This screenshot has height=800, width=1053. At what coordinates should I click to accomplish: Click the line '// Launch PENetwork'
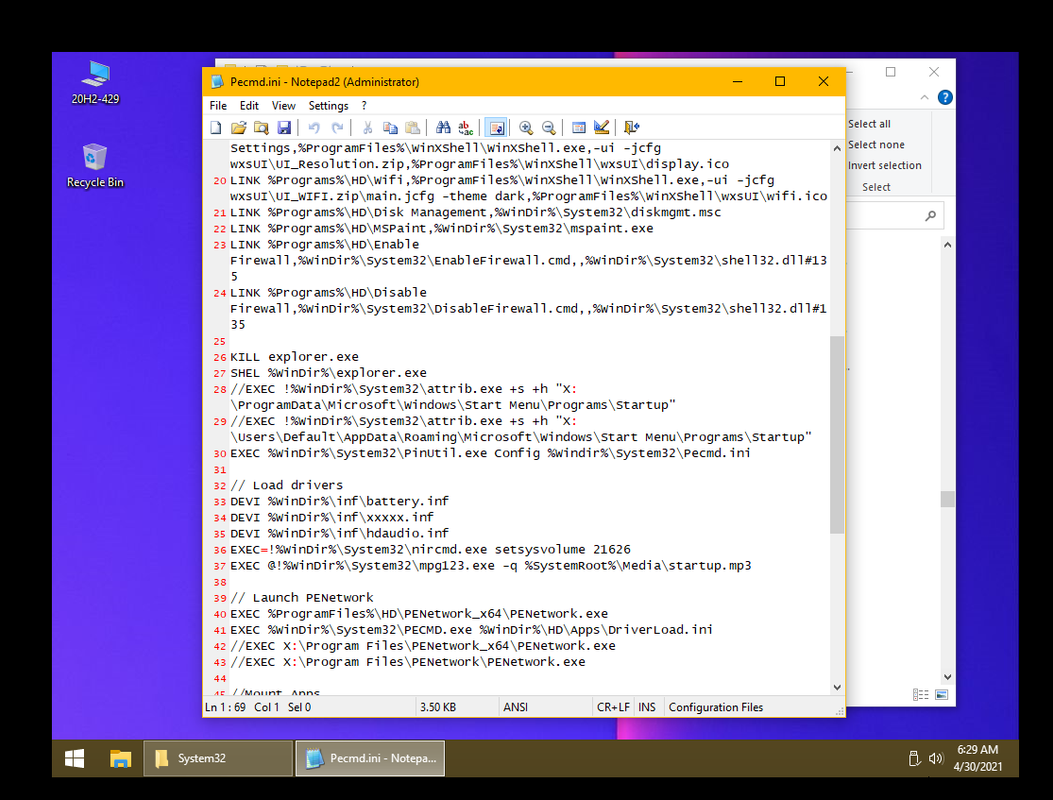[302, 598]
